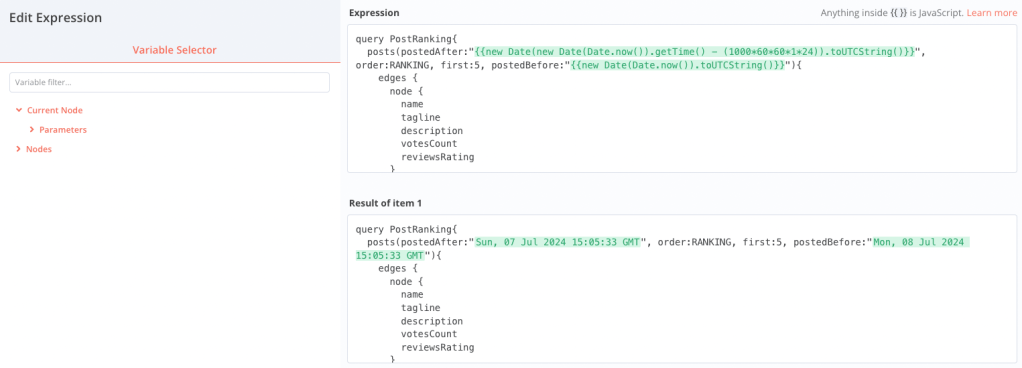Click 'Sun, 07 Jul 2024 15:05:33 GMT' result value
The width and height of the screenshot is (1022, 368).
point(559,242)
